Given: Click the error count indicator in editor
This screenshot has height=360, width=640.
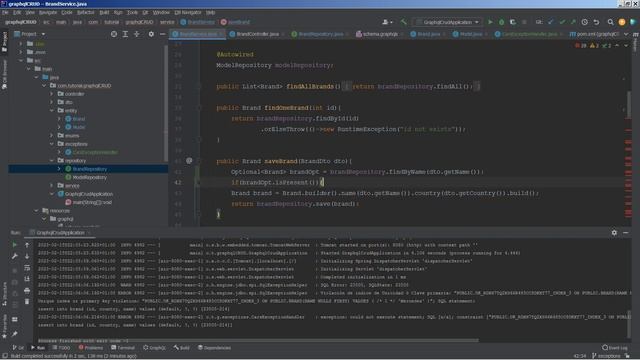Looking at the screenshot, I should [x=581, y=46].
